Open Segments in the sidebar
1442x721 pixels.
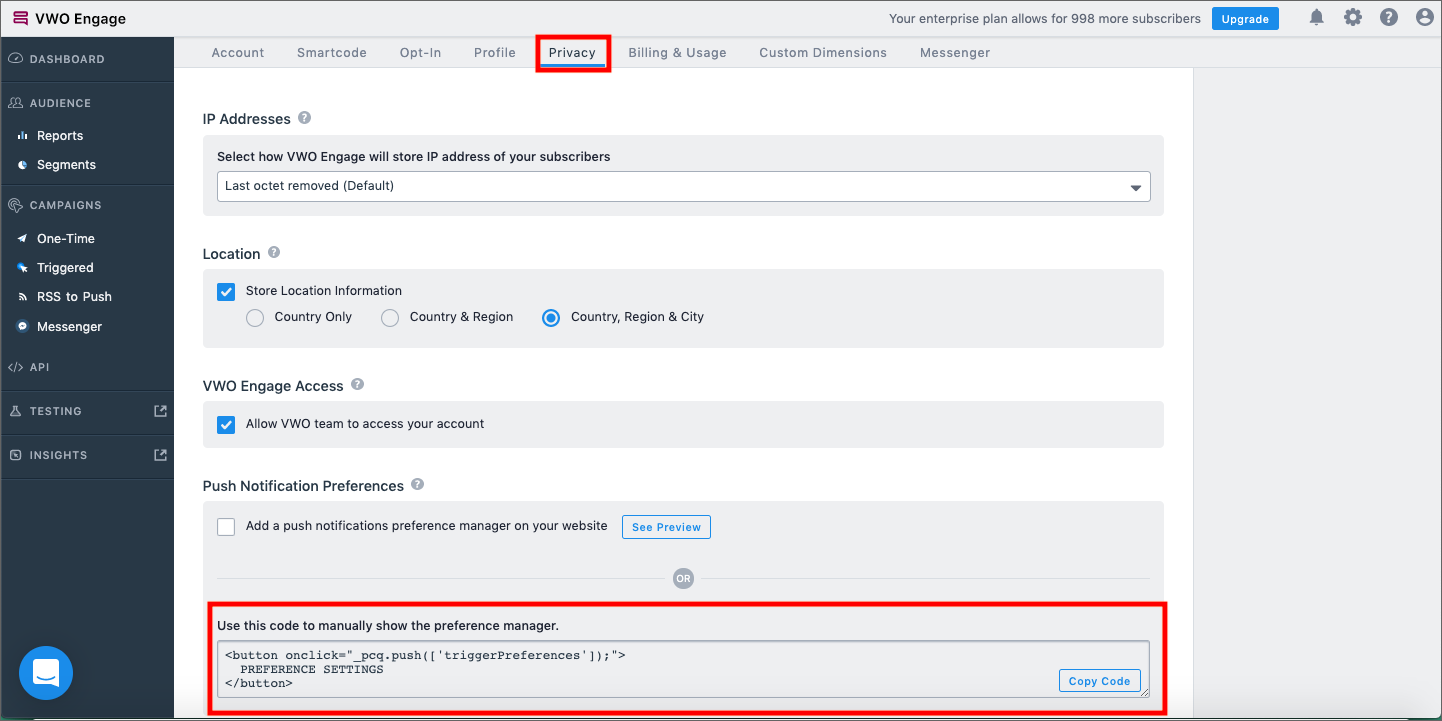pyautogui.click(x=66, y=165)
